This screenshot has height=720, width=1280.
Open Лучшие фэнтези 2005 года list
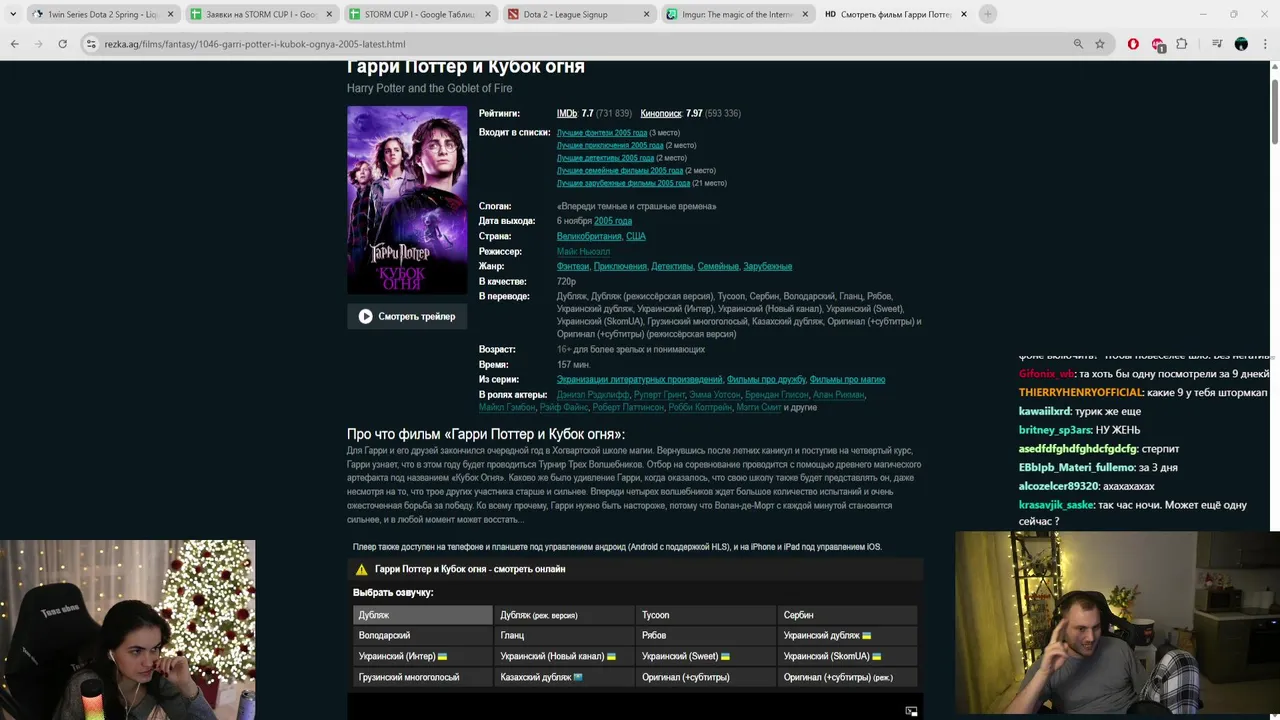(602, 133)
